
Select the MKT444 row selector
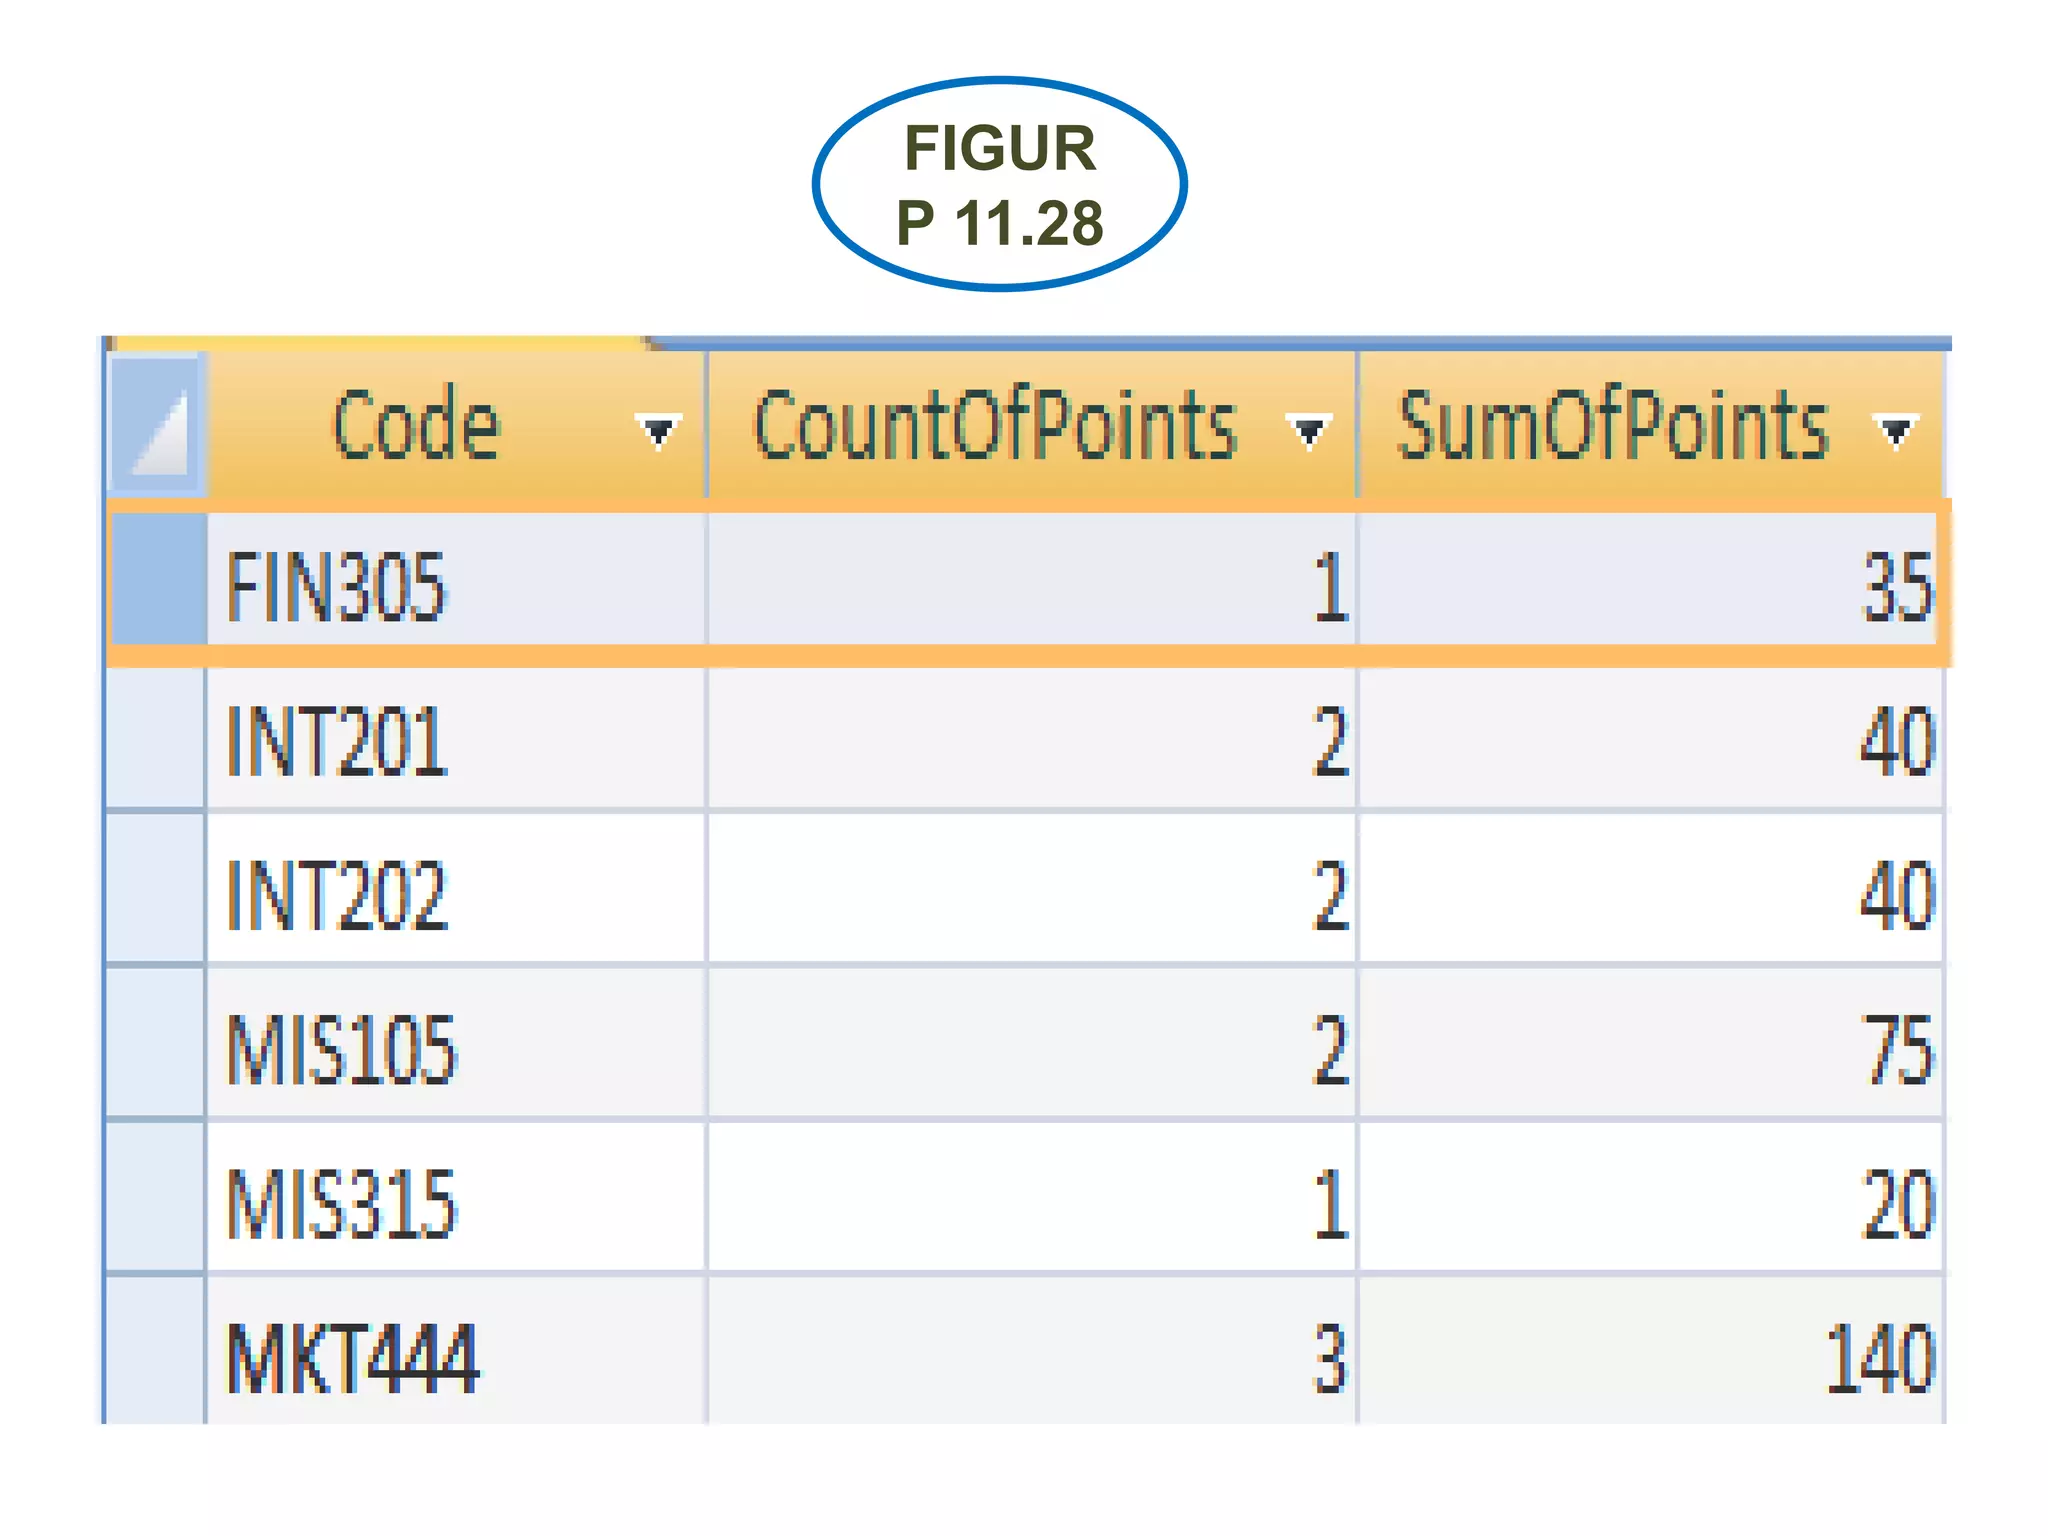[157, 1352]
